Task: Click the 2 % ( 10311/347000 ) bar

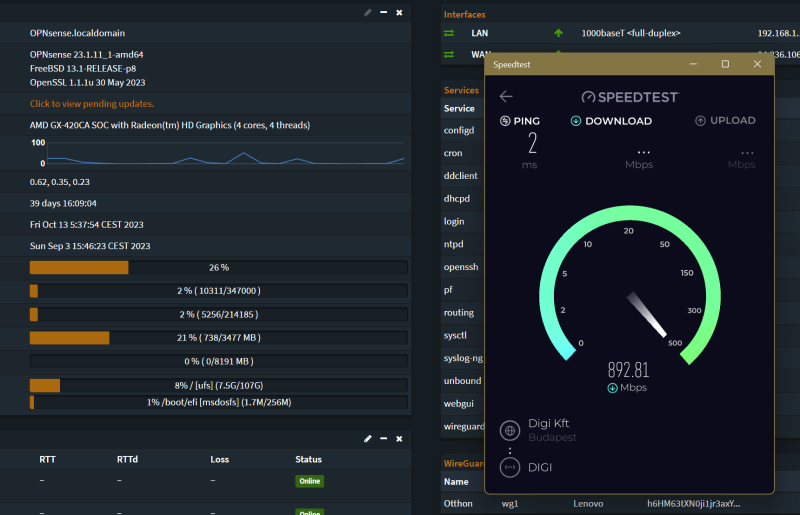Action: 218,291
